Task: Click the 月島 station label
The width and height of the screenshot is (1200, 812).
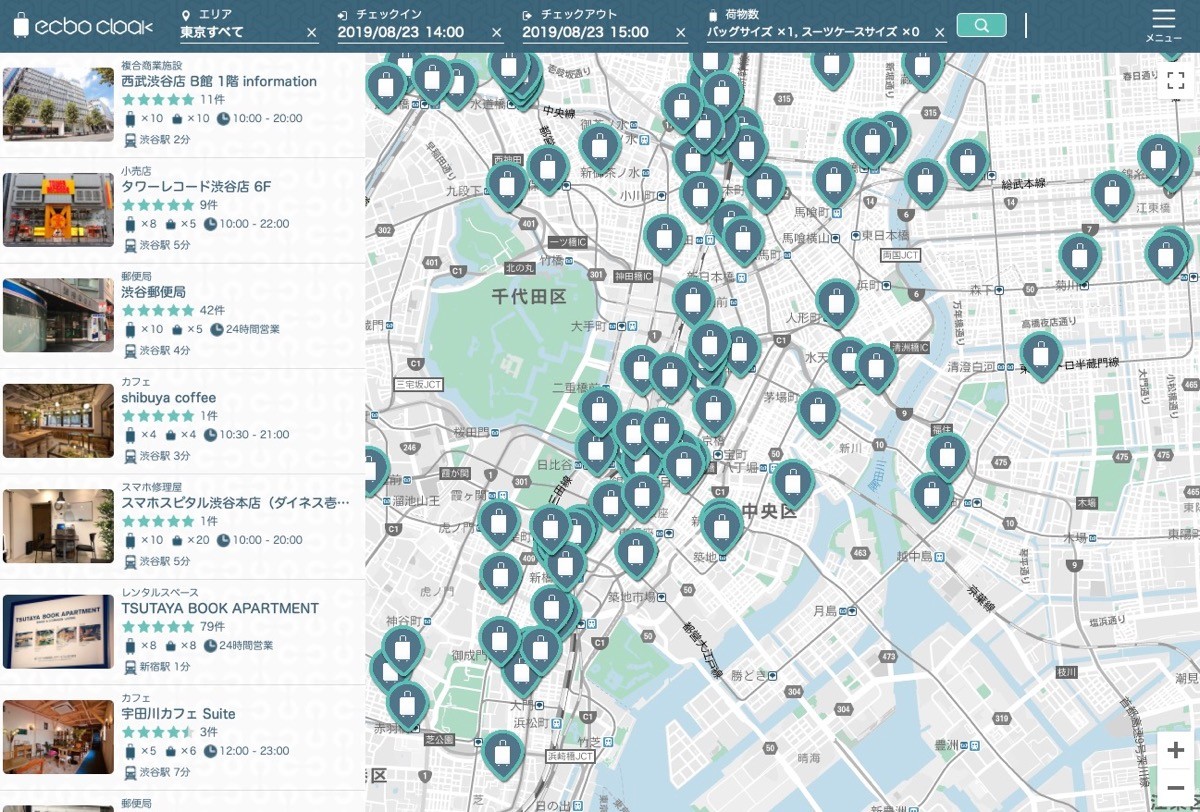Action: (x=825, y=611)
